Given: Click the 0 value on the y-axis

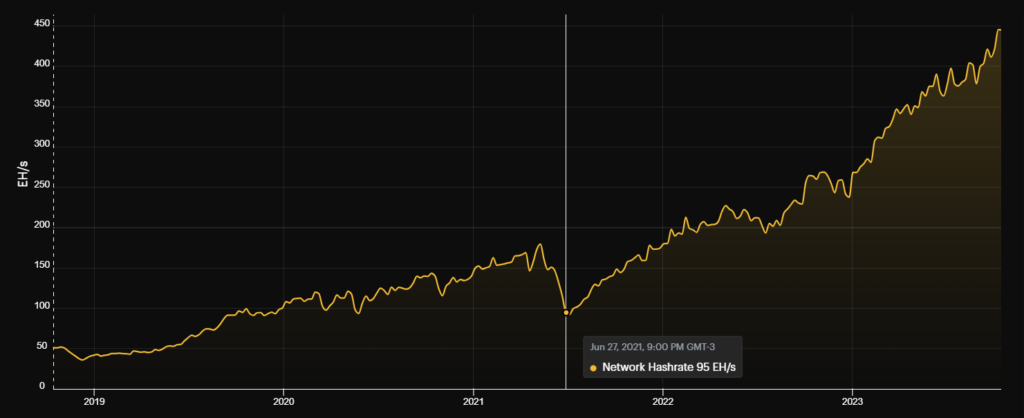Looking at the screenshot, I should 43,386.
